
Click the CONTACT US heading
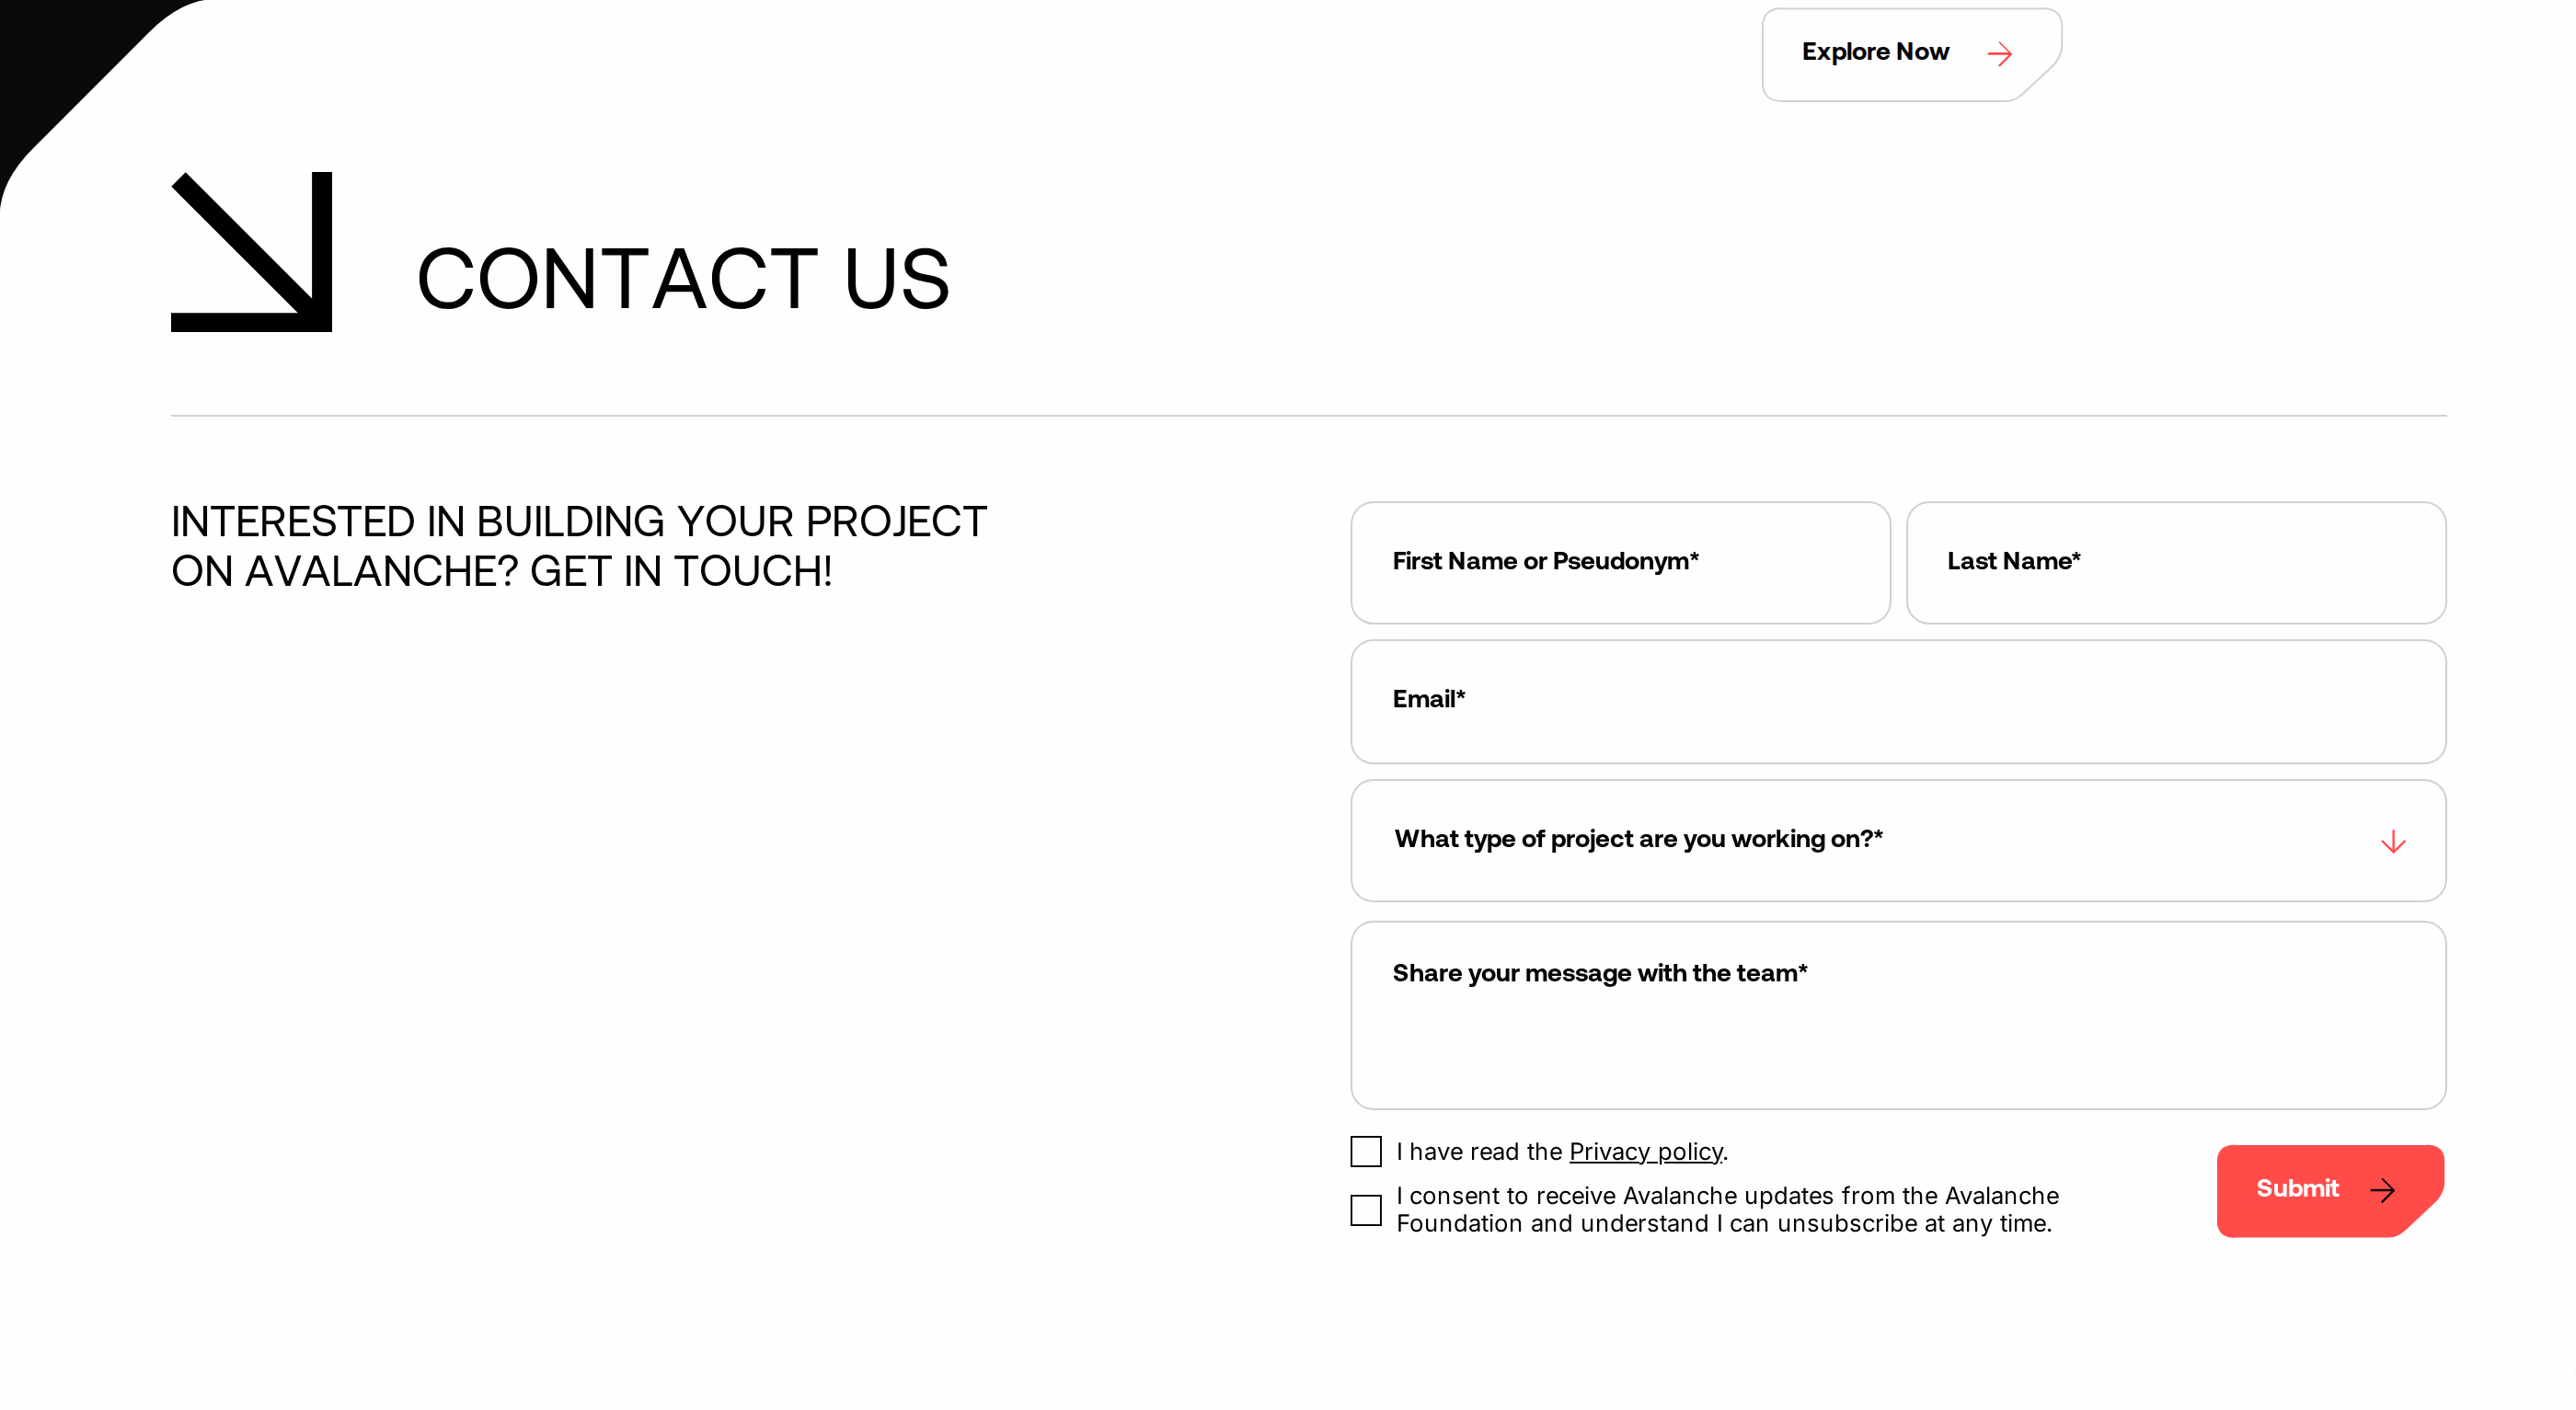point(683,279)
